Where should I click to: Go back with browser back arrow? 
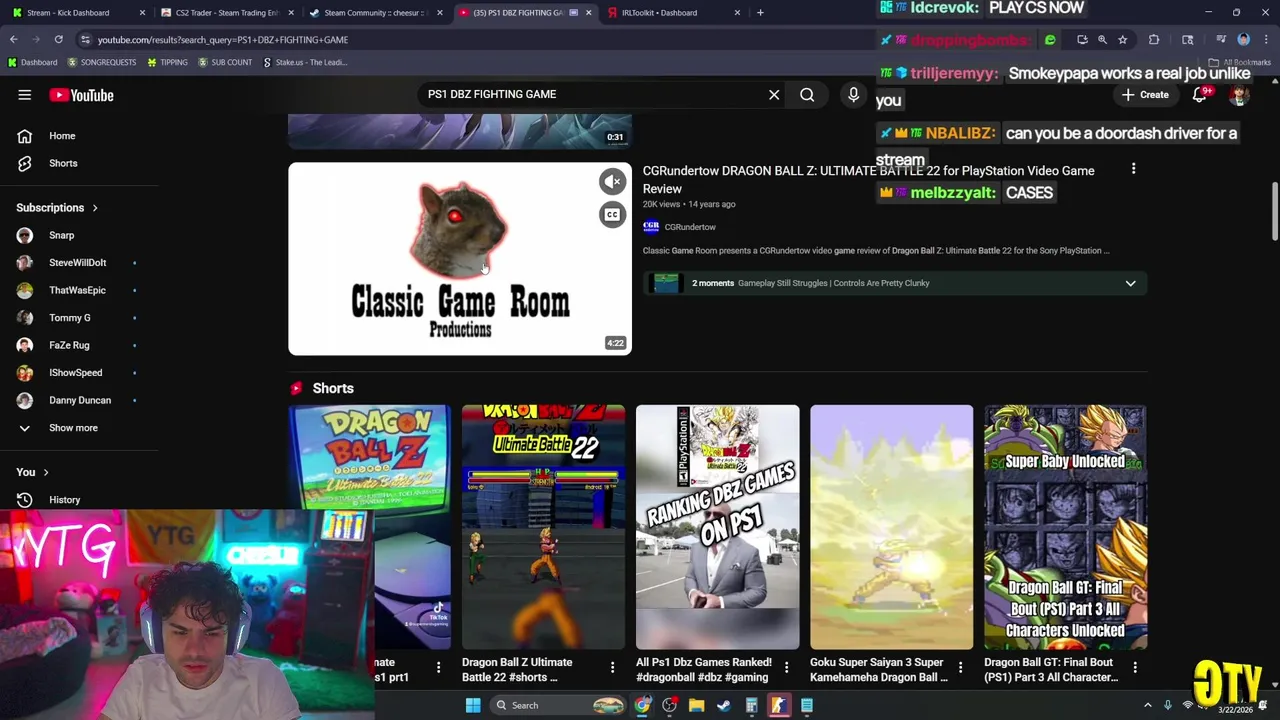[14, 39]
